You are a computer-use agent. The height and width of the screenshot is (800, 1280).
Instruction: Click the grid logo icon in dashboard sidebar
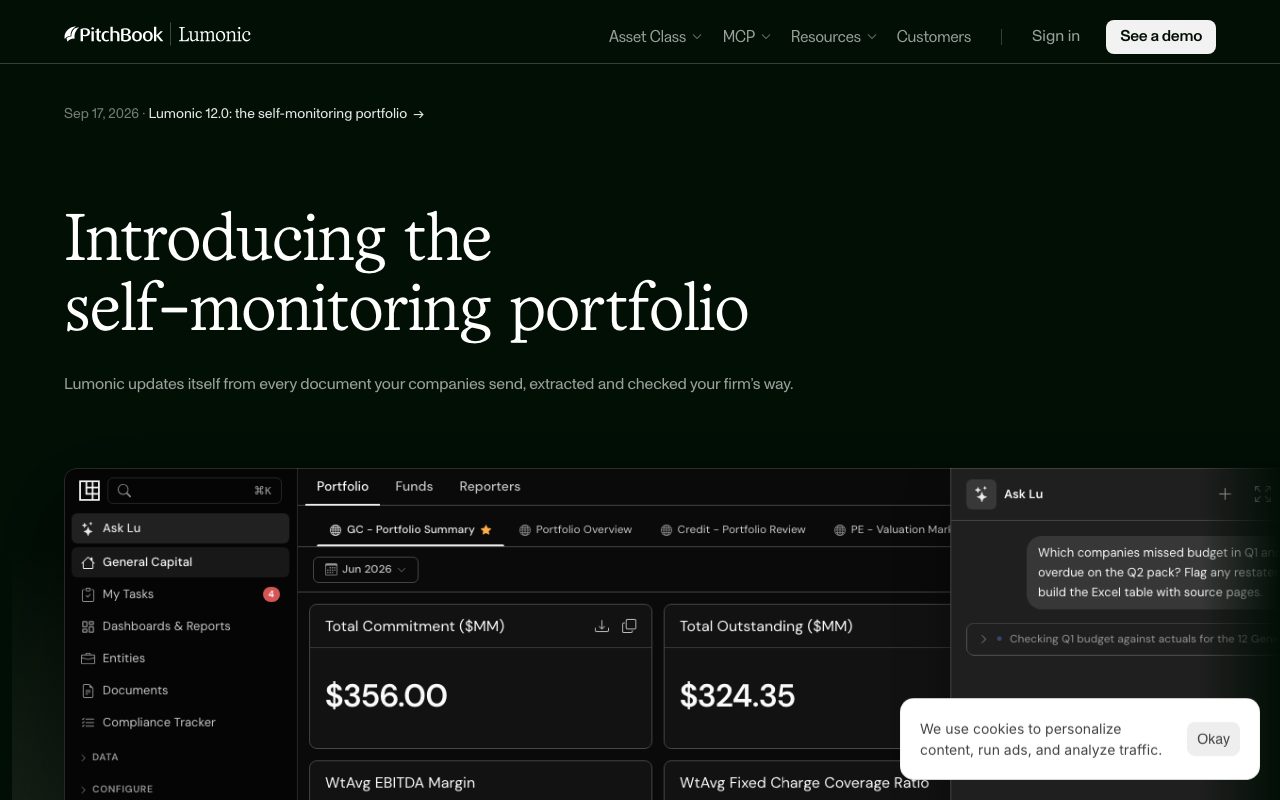(x=89, y=490)
